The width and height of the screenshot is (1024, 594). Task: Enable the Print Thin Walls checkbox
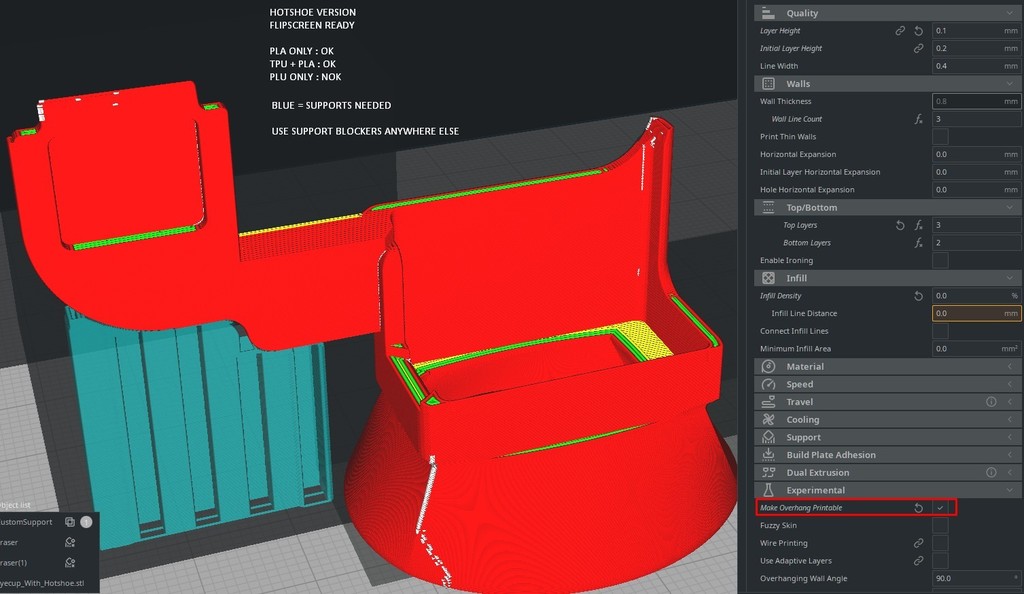pos(940,137)
